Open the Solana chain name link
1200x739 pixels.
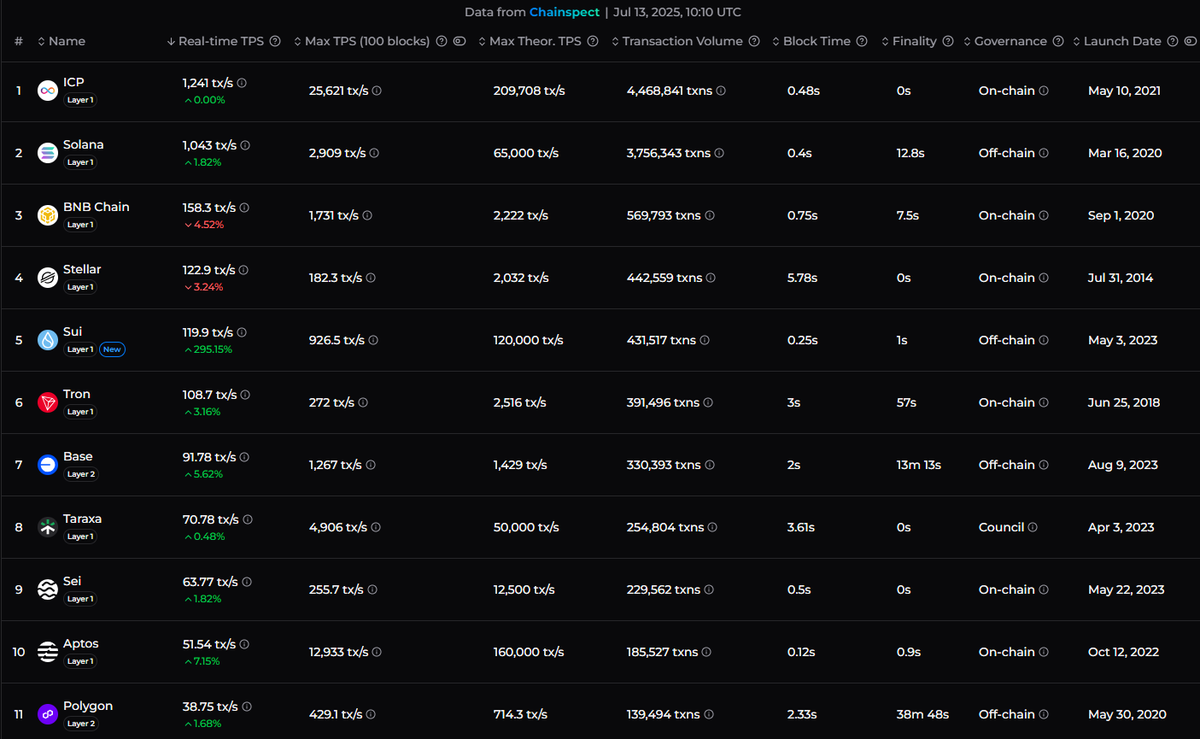coord(83,144)
